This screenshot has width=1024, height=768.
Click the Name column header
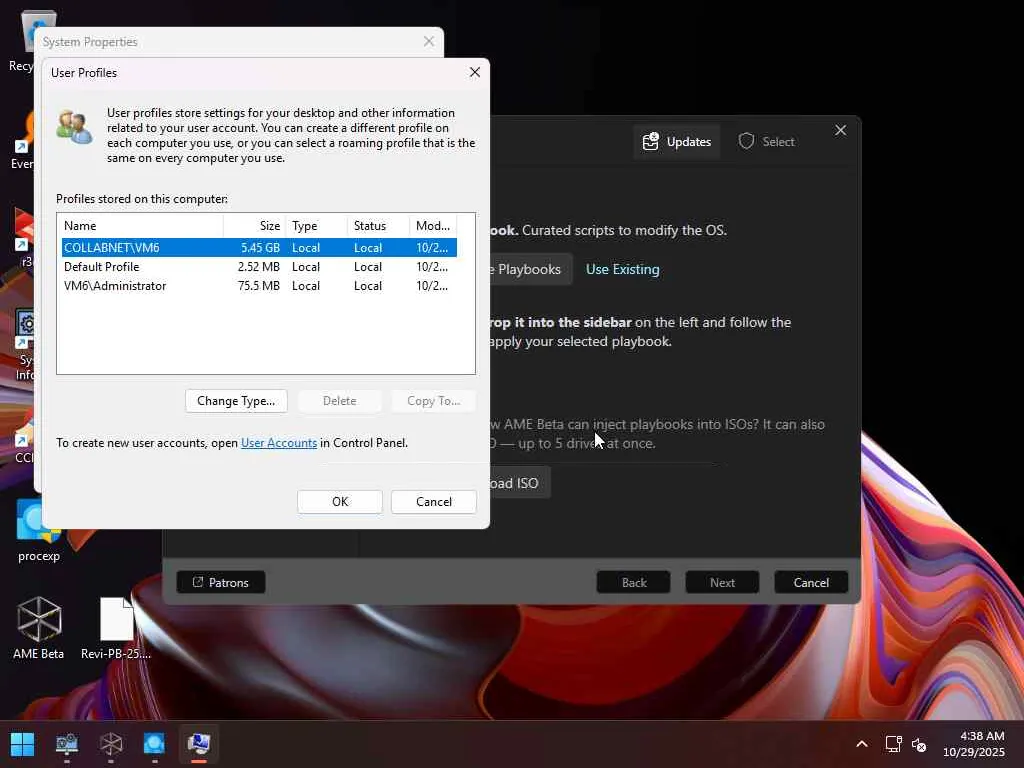tap(140, 226)
